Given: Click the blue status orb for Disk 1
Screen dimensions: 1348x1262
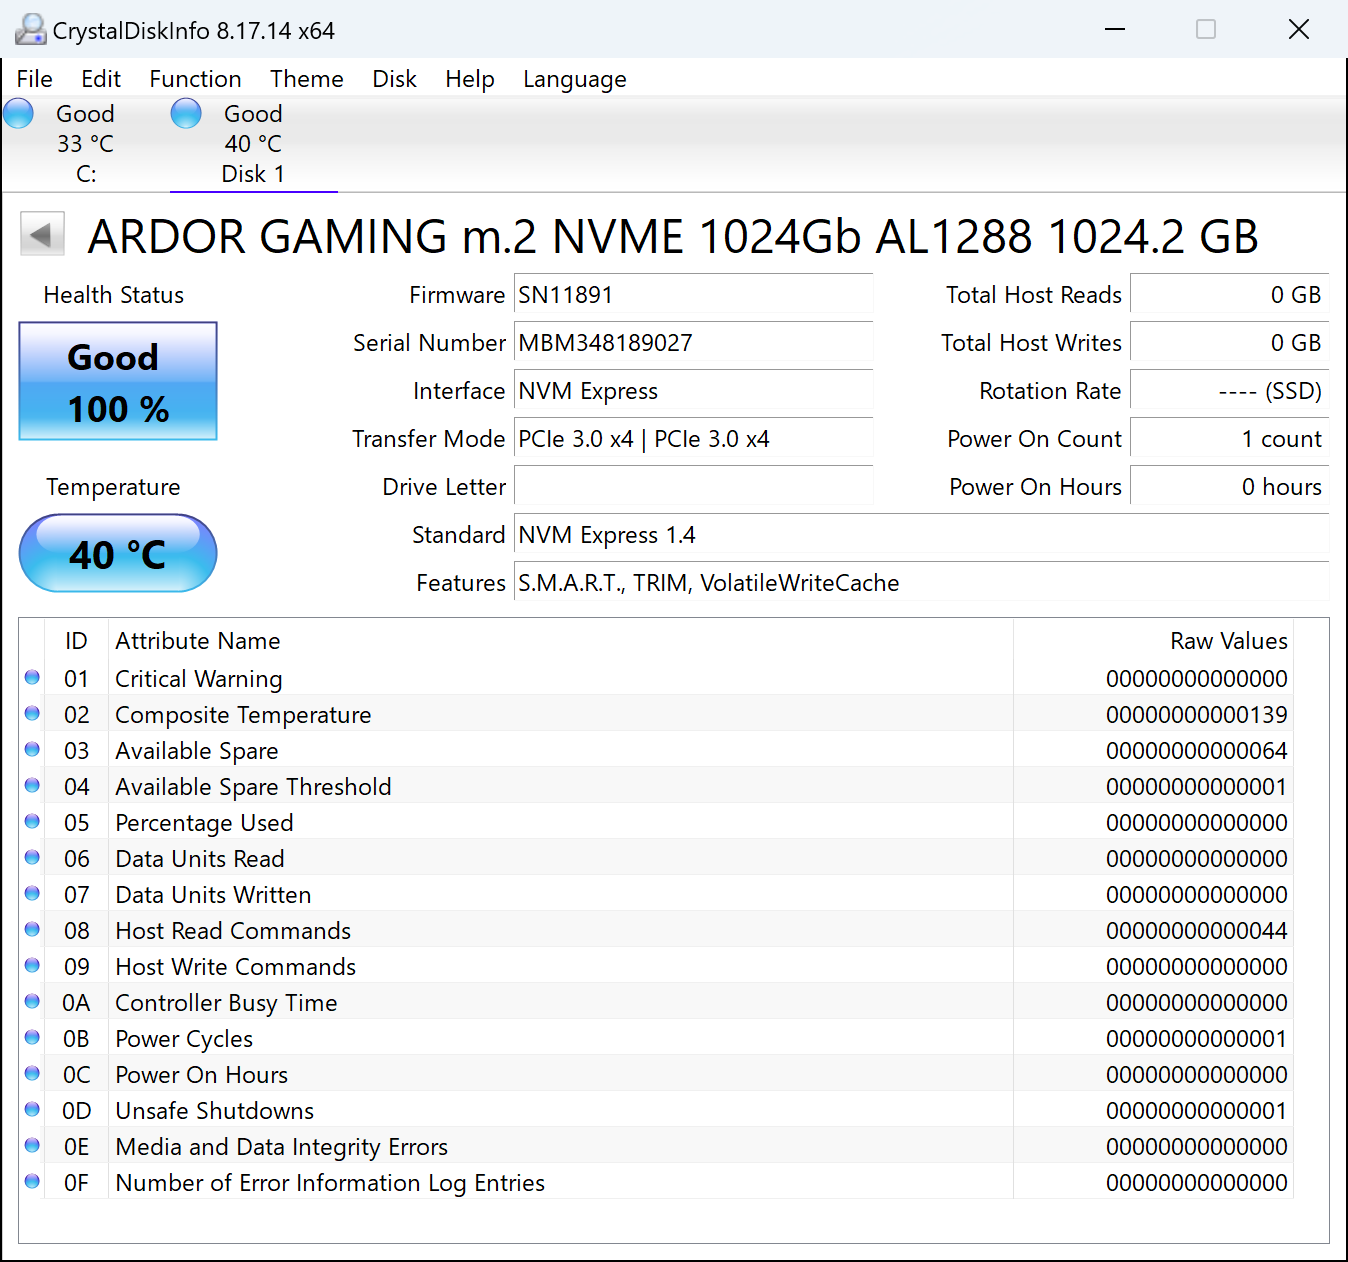Looking at the screenshot, I should pos(186,114).
